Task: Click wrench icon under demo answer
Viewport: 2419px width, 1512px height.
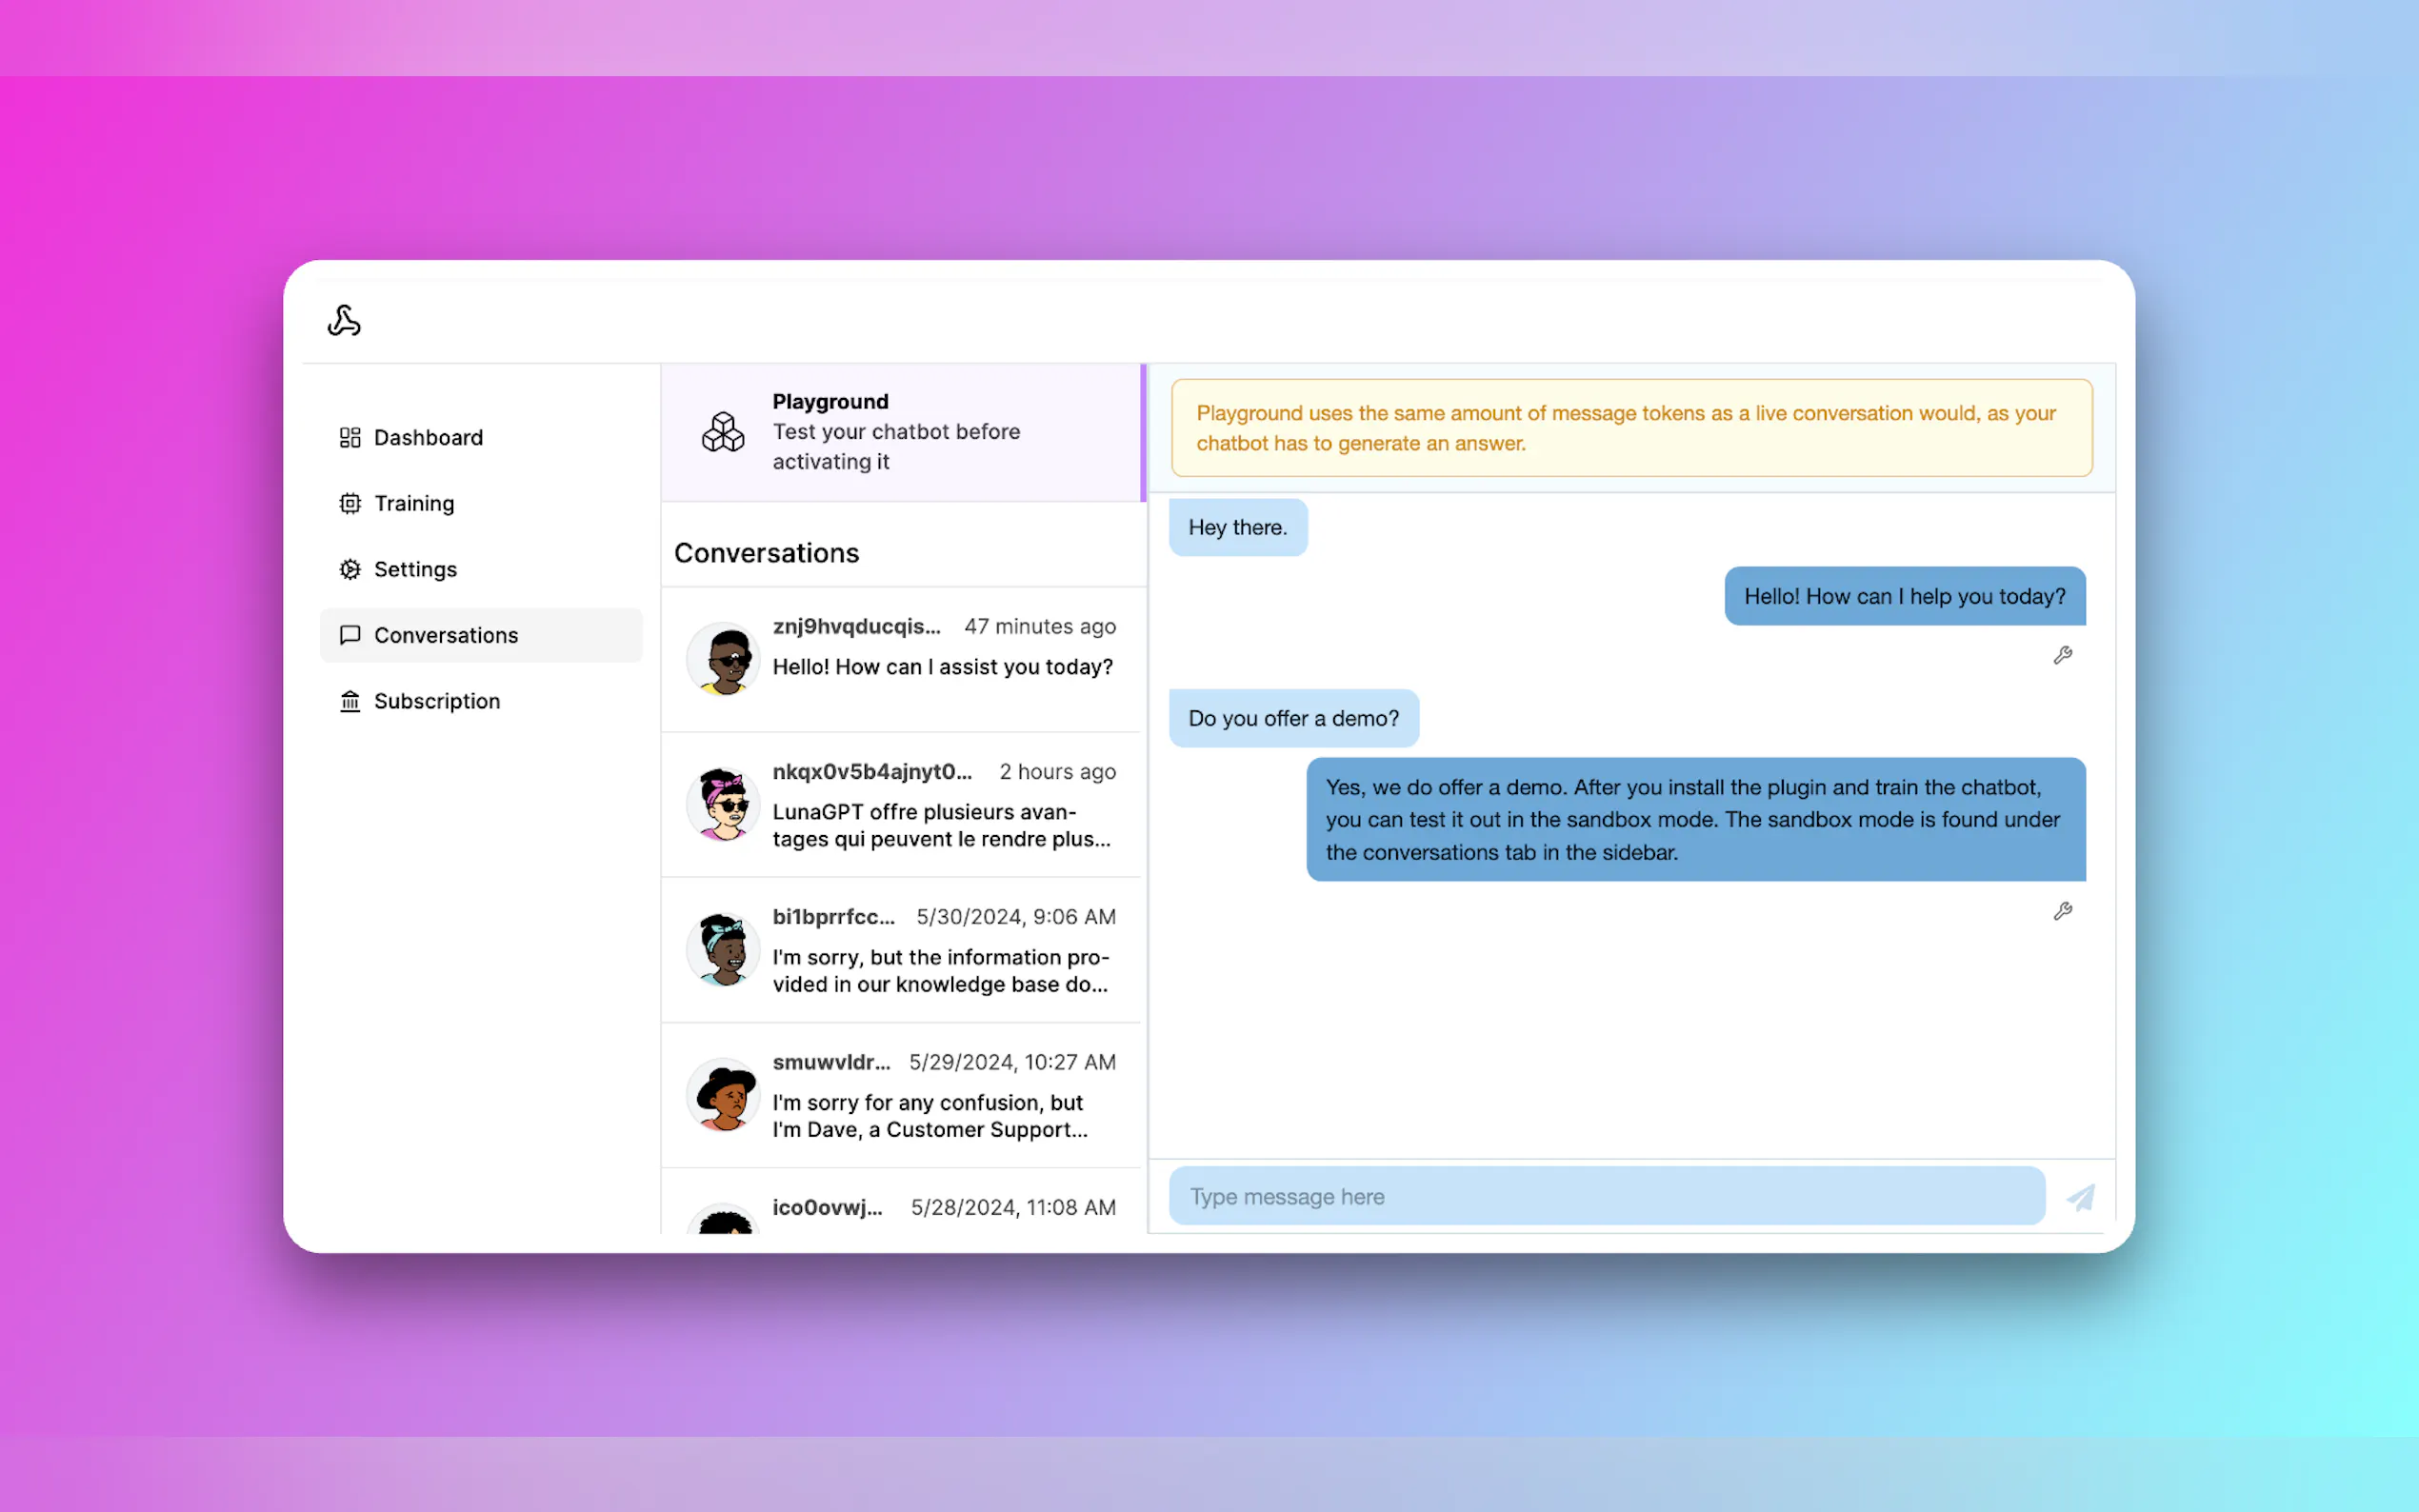Action: tap(2062, 912)
